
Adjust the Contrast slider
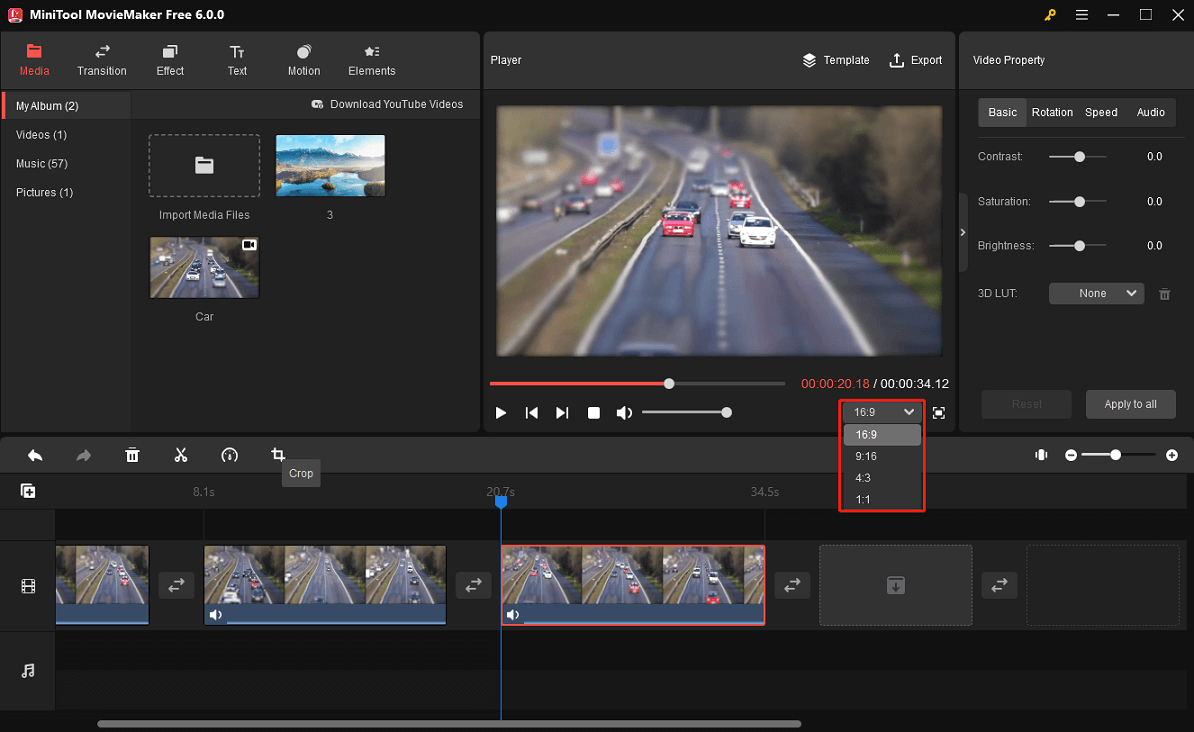pyautogui.click(x=1077, y=157)
